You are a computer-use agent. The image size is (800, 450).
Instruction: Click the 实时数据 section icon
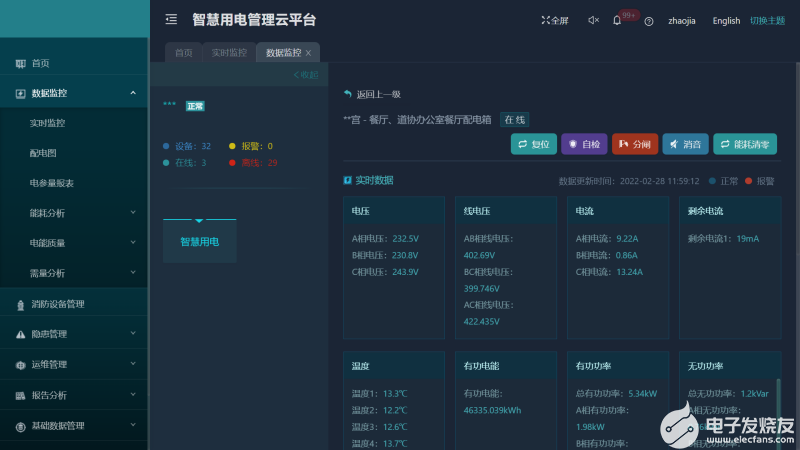click(x=347, y=180)
